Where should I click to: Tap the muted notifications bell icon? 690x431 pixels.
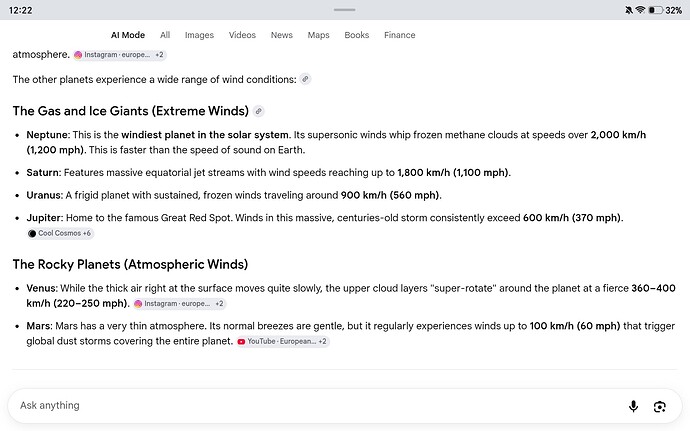629,10
